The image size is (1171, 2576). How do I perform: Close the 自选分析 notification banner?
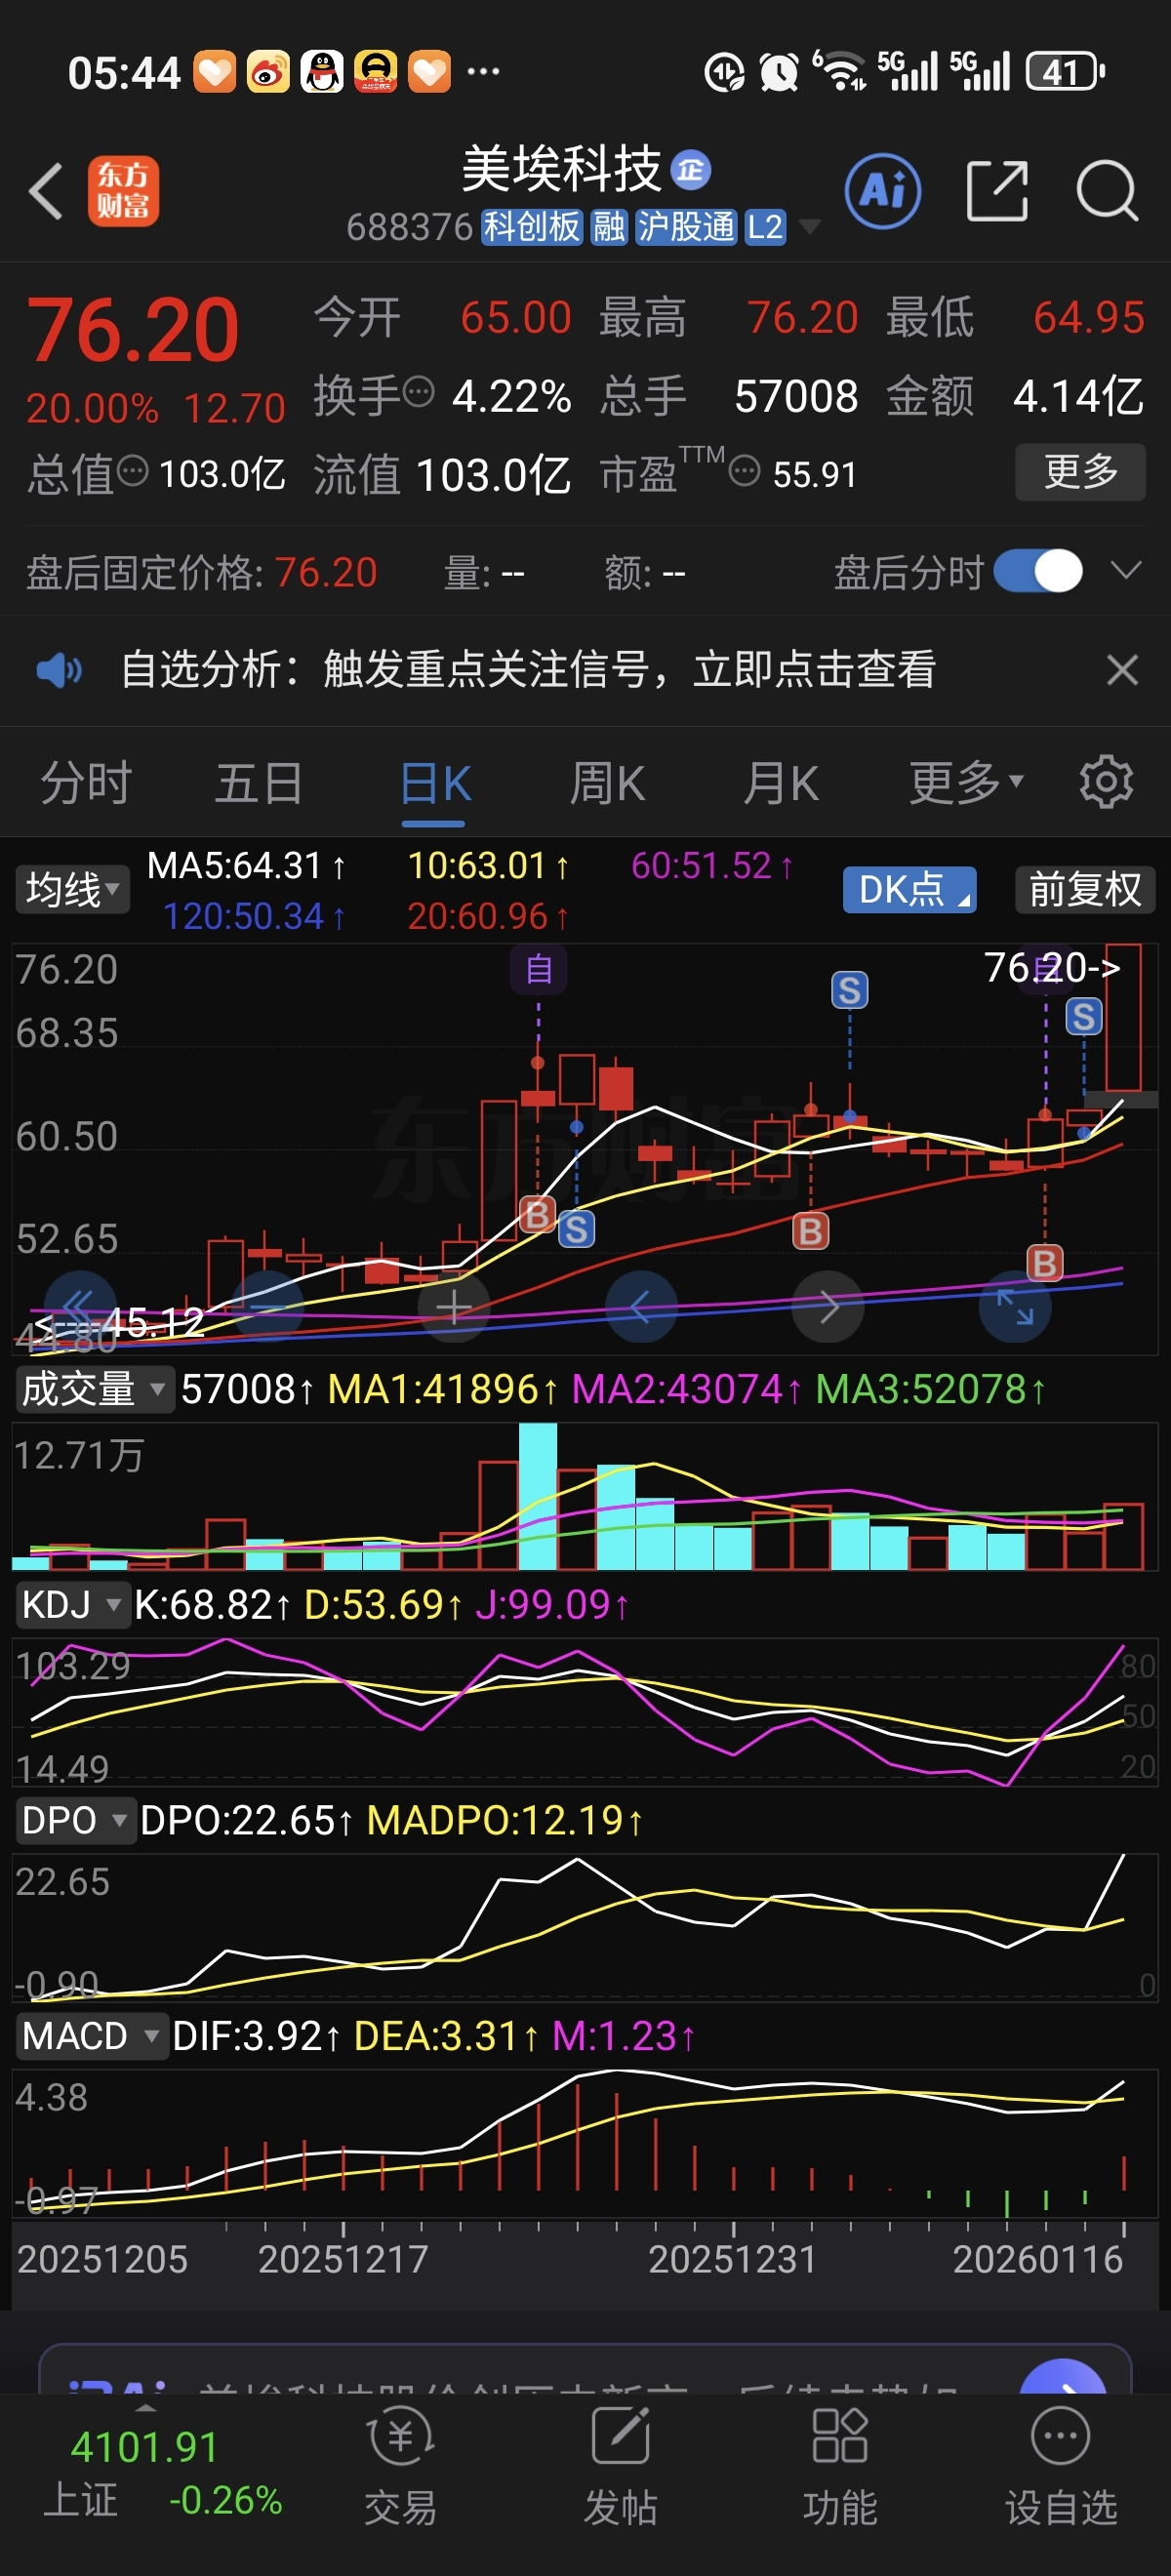coord(1122,669)
